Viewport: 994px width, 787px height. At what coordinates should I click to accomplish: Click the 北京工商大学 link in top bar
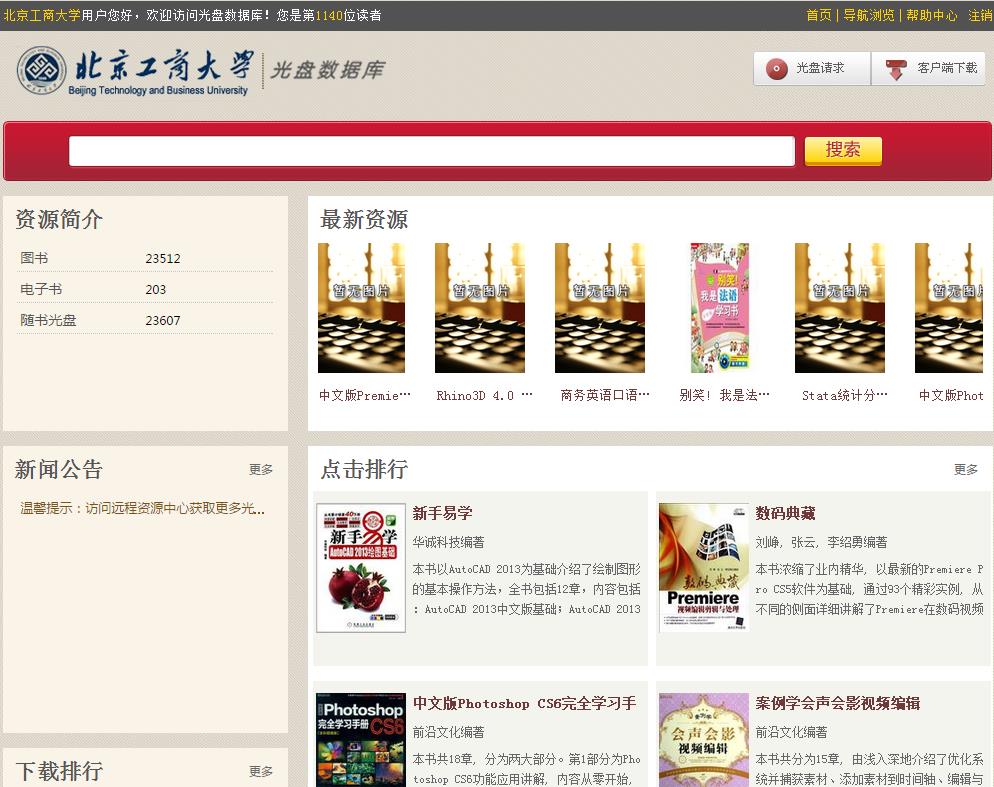(x=42, y=15)
